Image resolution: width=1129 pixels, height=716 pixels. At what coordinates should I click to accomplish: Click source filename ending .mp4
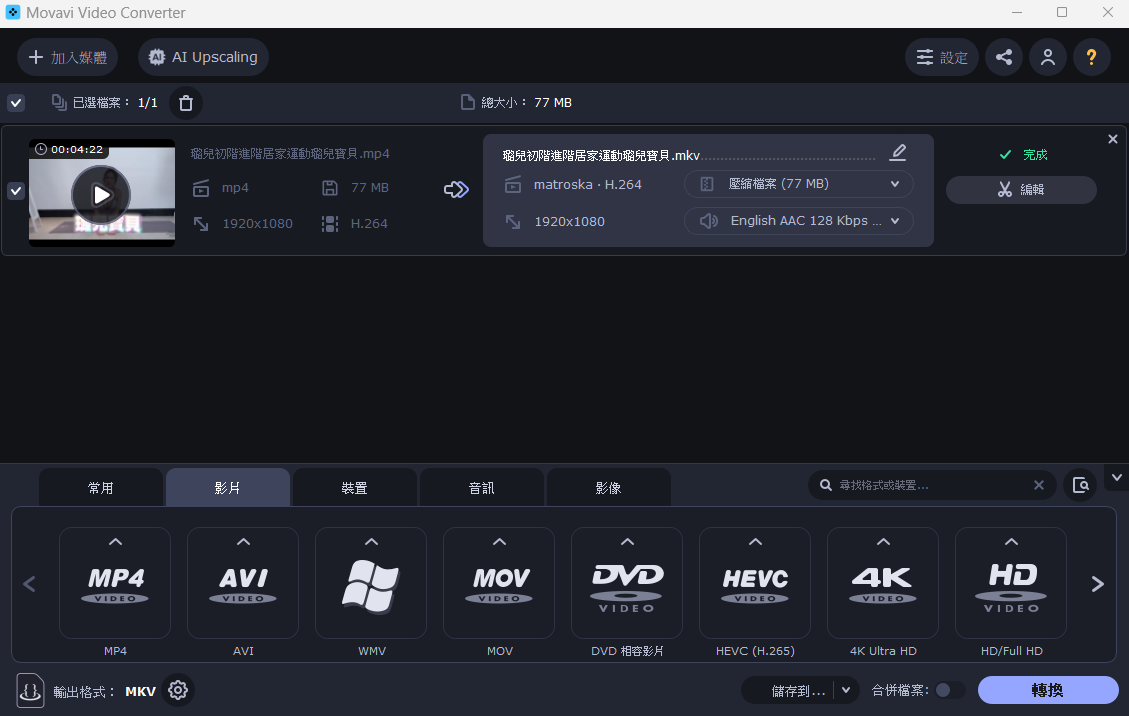[x=290, y=153]
